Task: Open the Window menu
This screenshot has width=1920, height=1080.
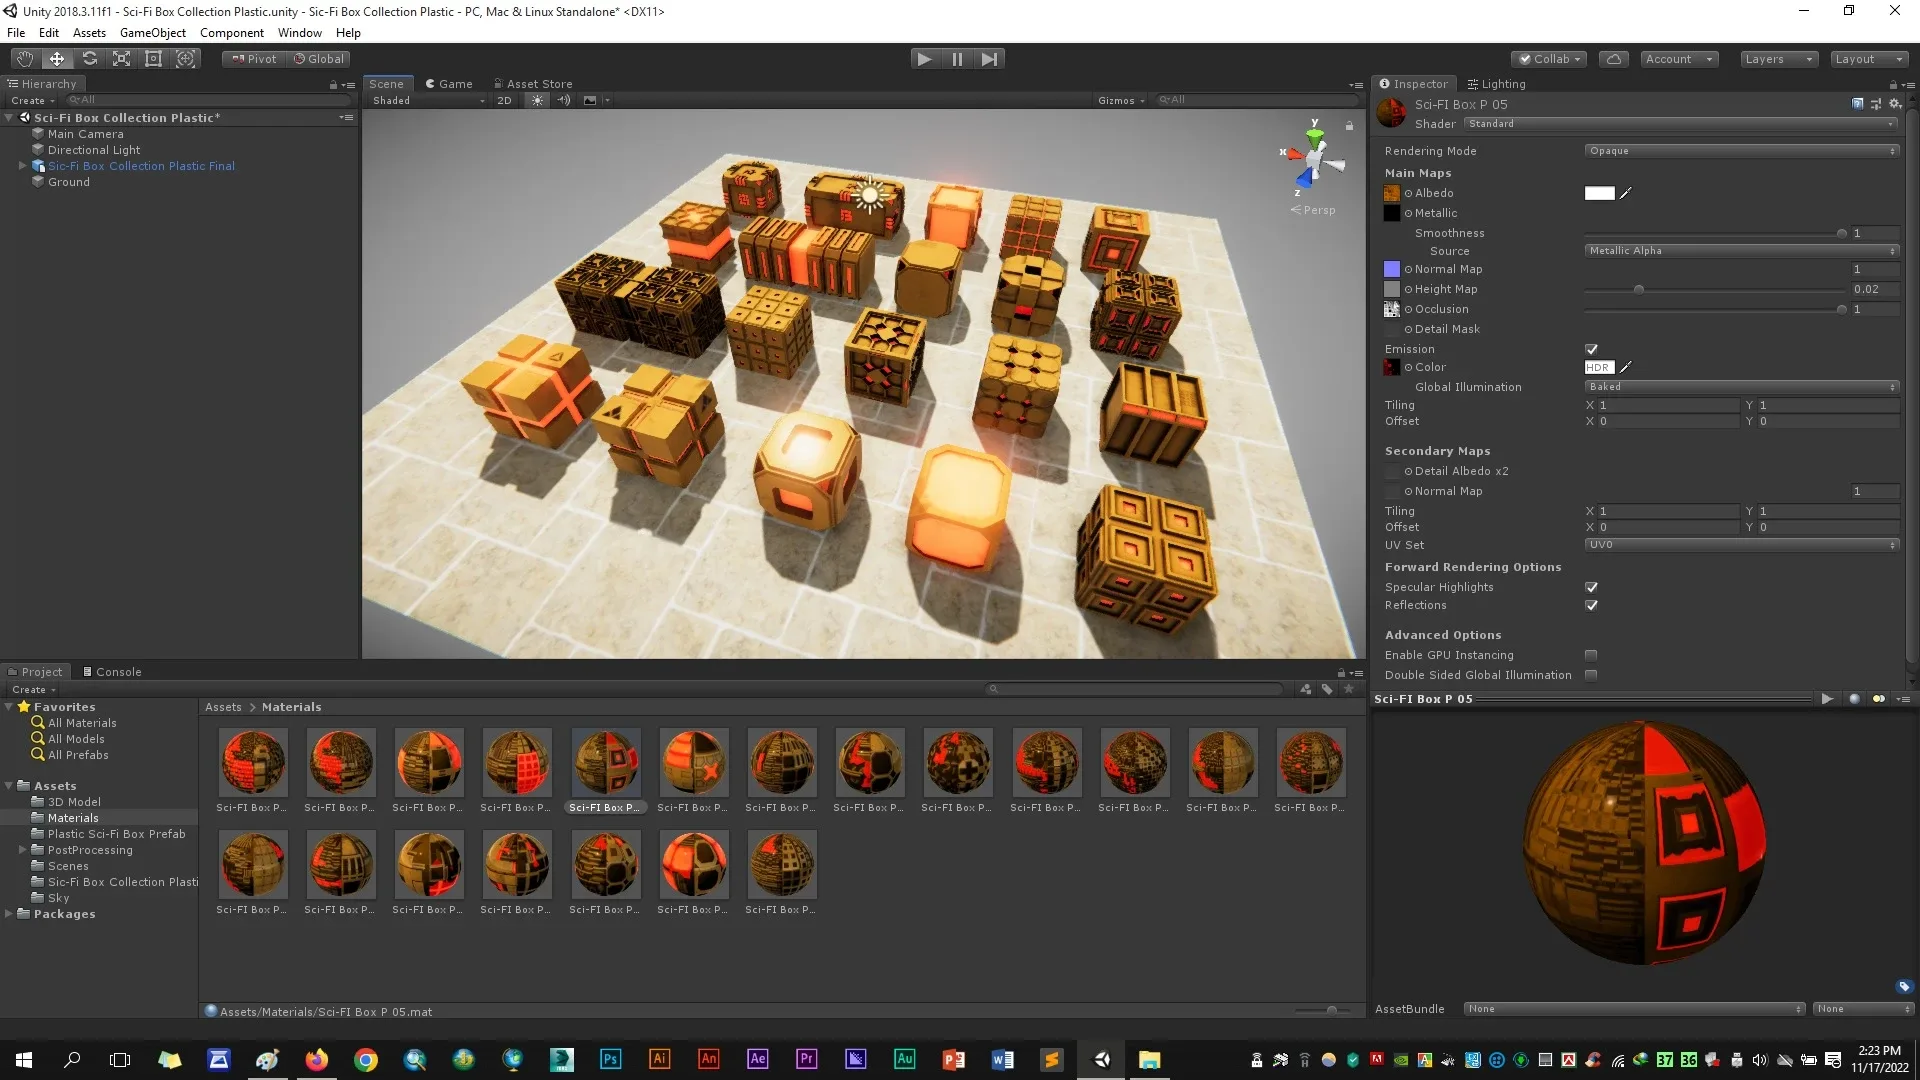Action: (299, 33)
